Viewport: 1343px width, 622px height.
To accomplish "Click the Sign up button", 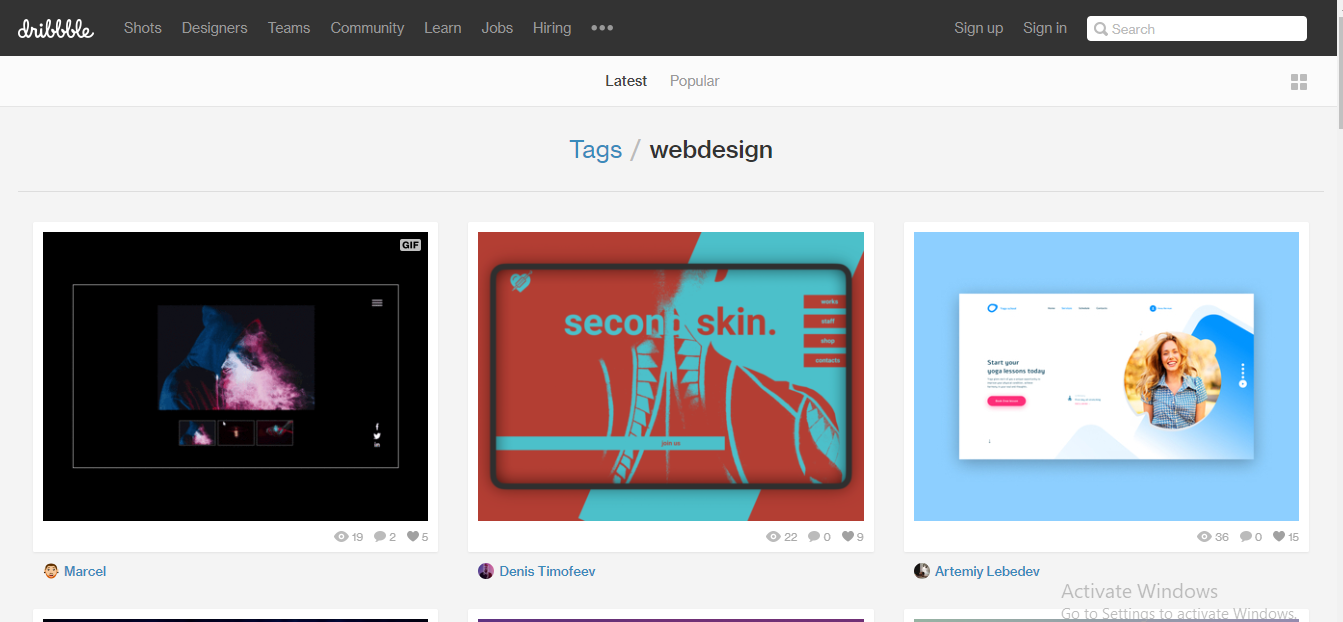I will click(x=978, y=28).
